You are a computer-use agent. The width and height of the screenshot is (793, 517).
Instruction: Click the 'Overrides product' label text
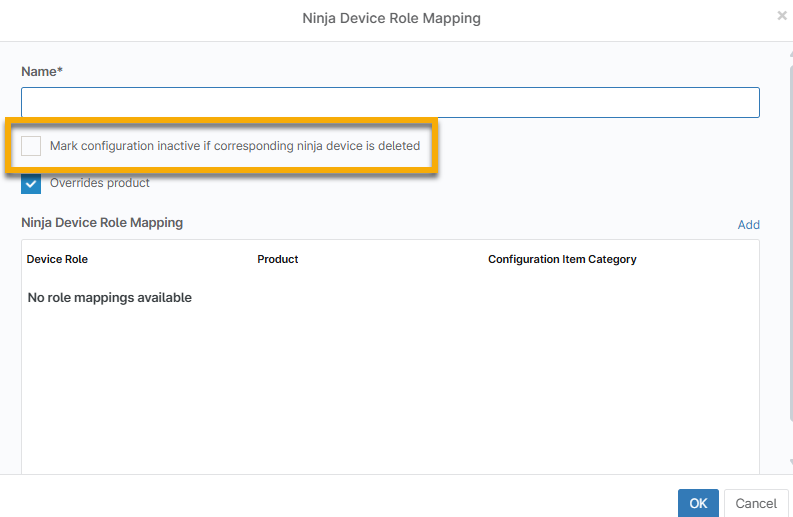click(100, 183)
